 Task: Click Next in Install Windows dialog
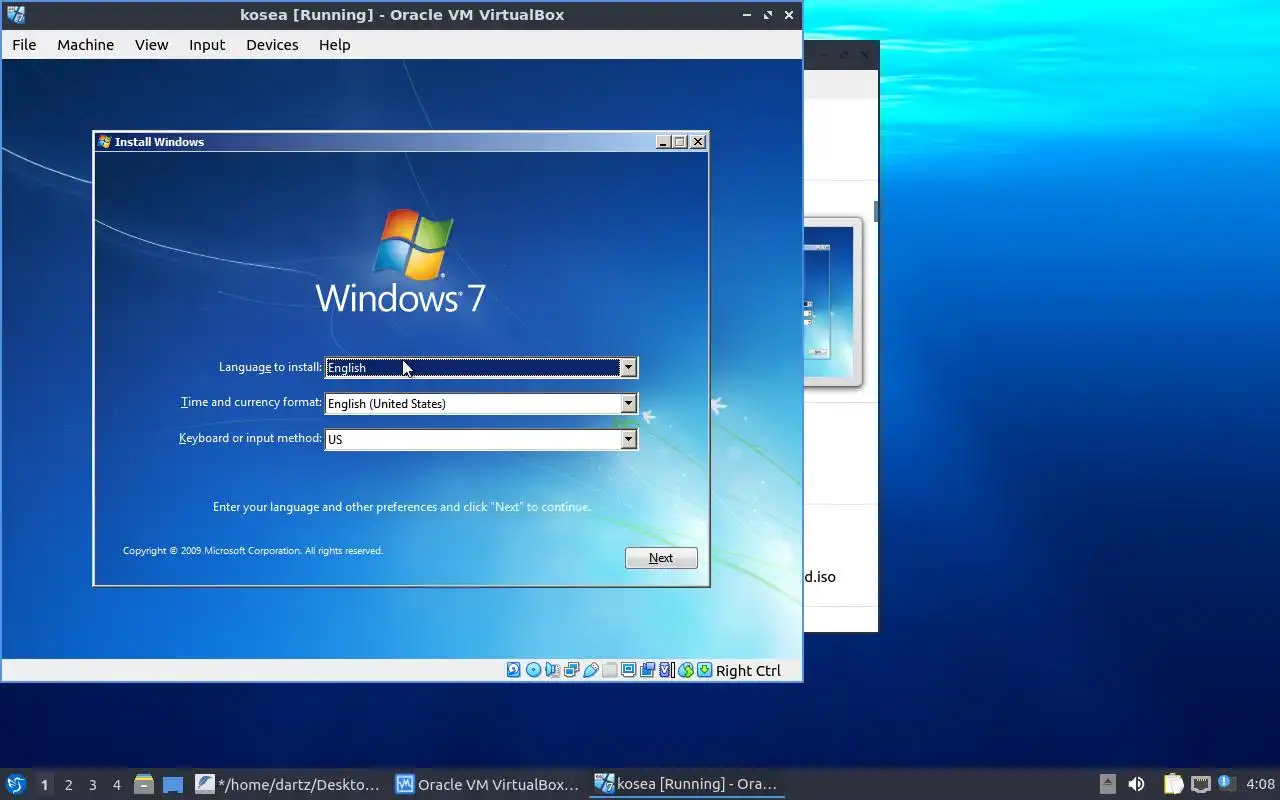(x=661, y=558)
